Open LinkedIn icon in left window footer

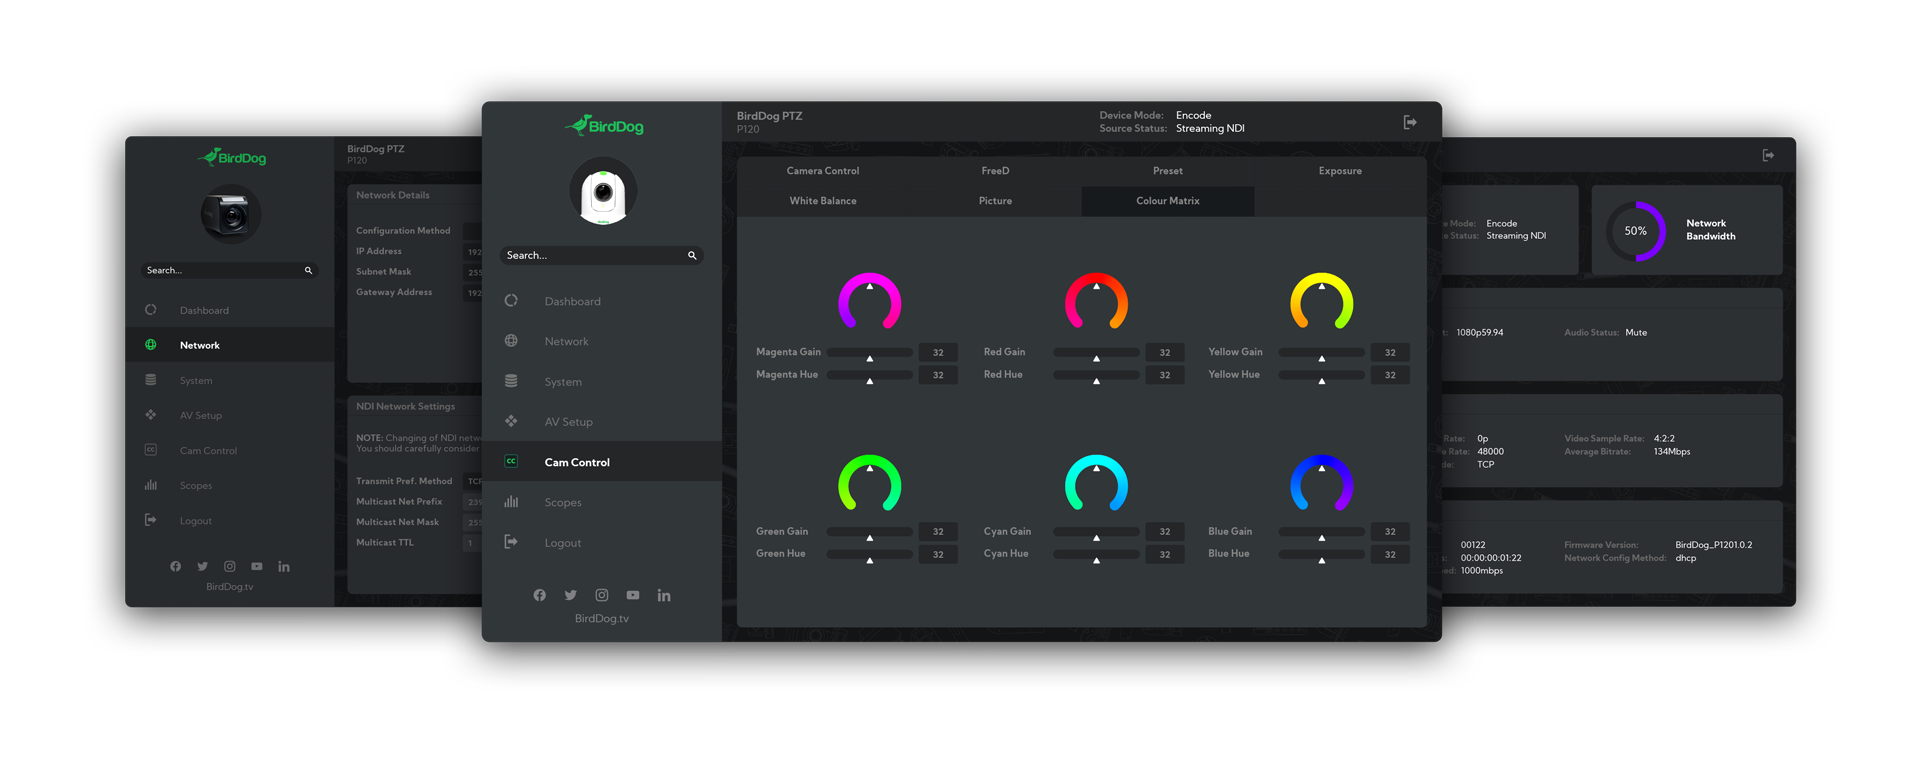284,566
